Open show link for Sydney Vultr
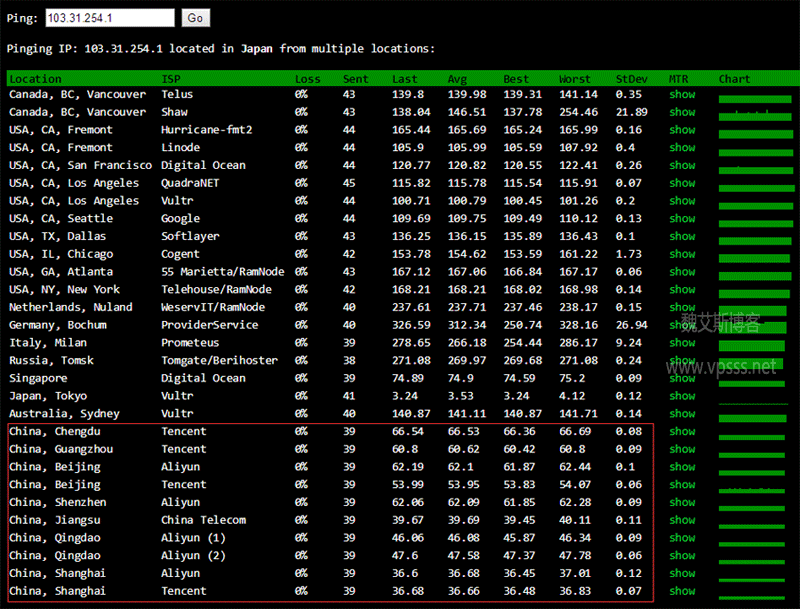Screen dimensions: 800x609 tap(682, 414)
